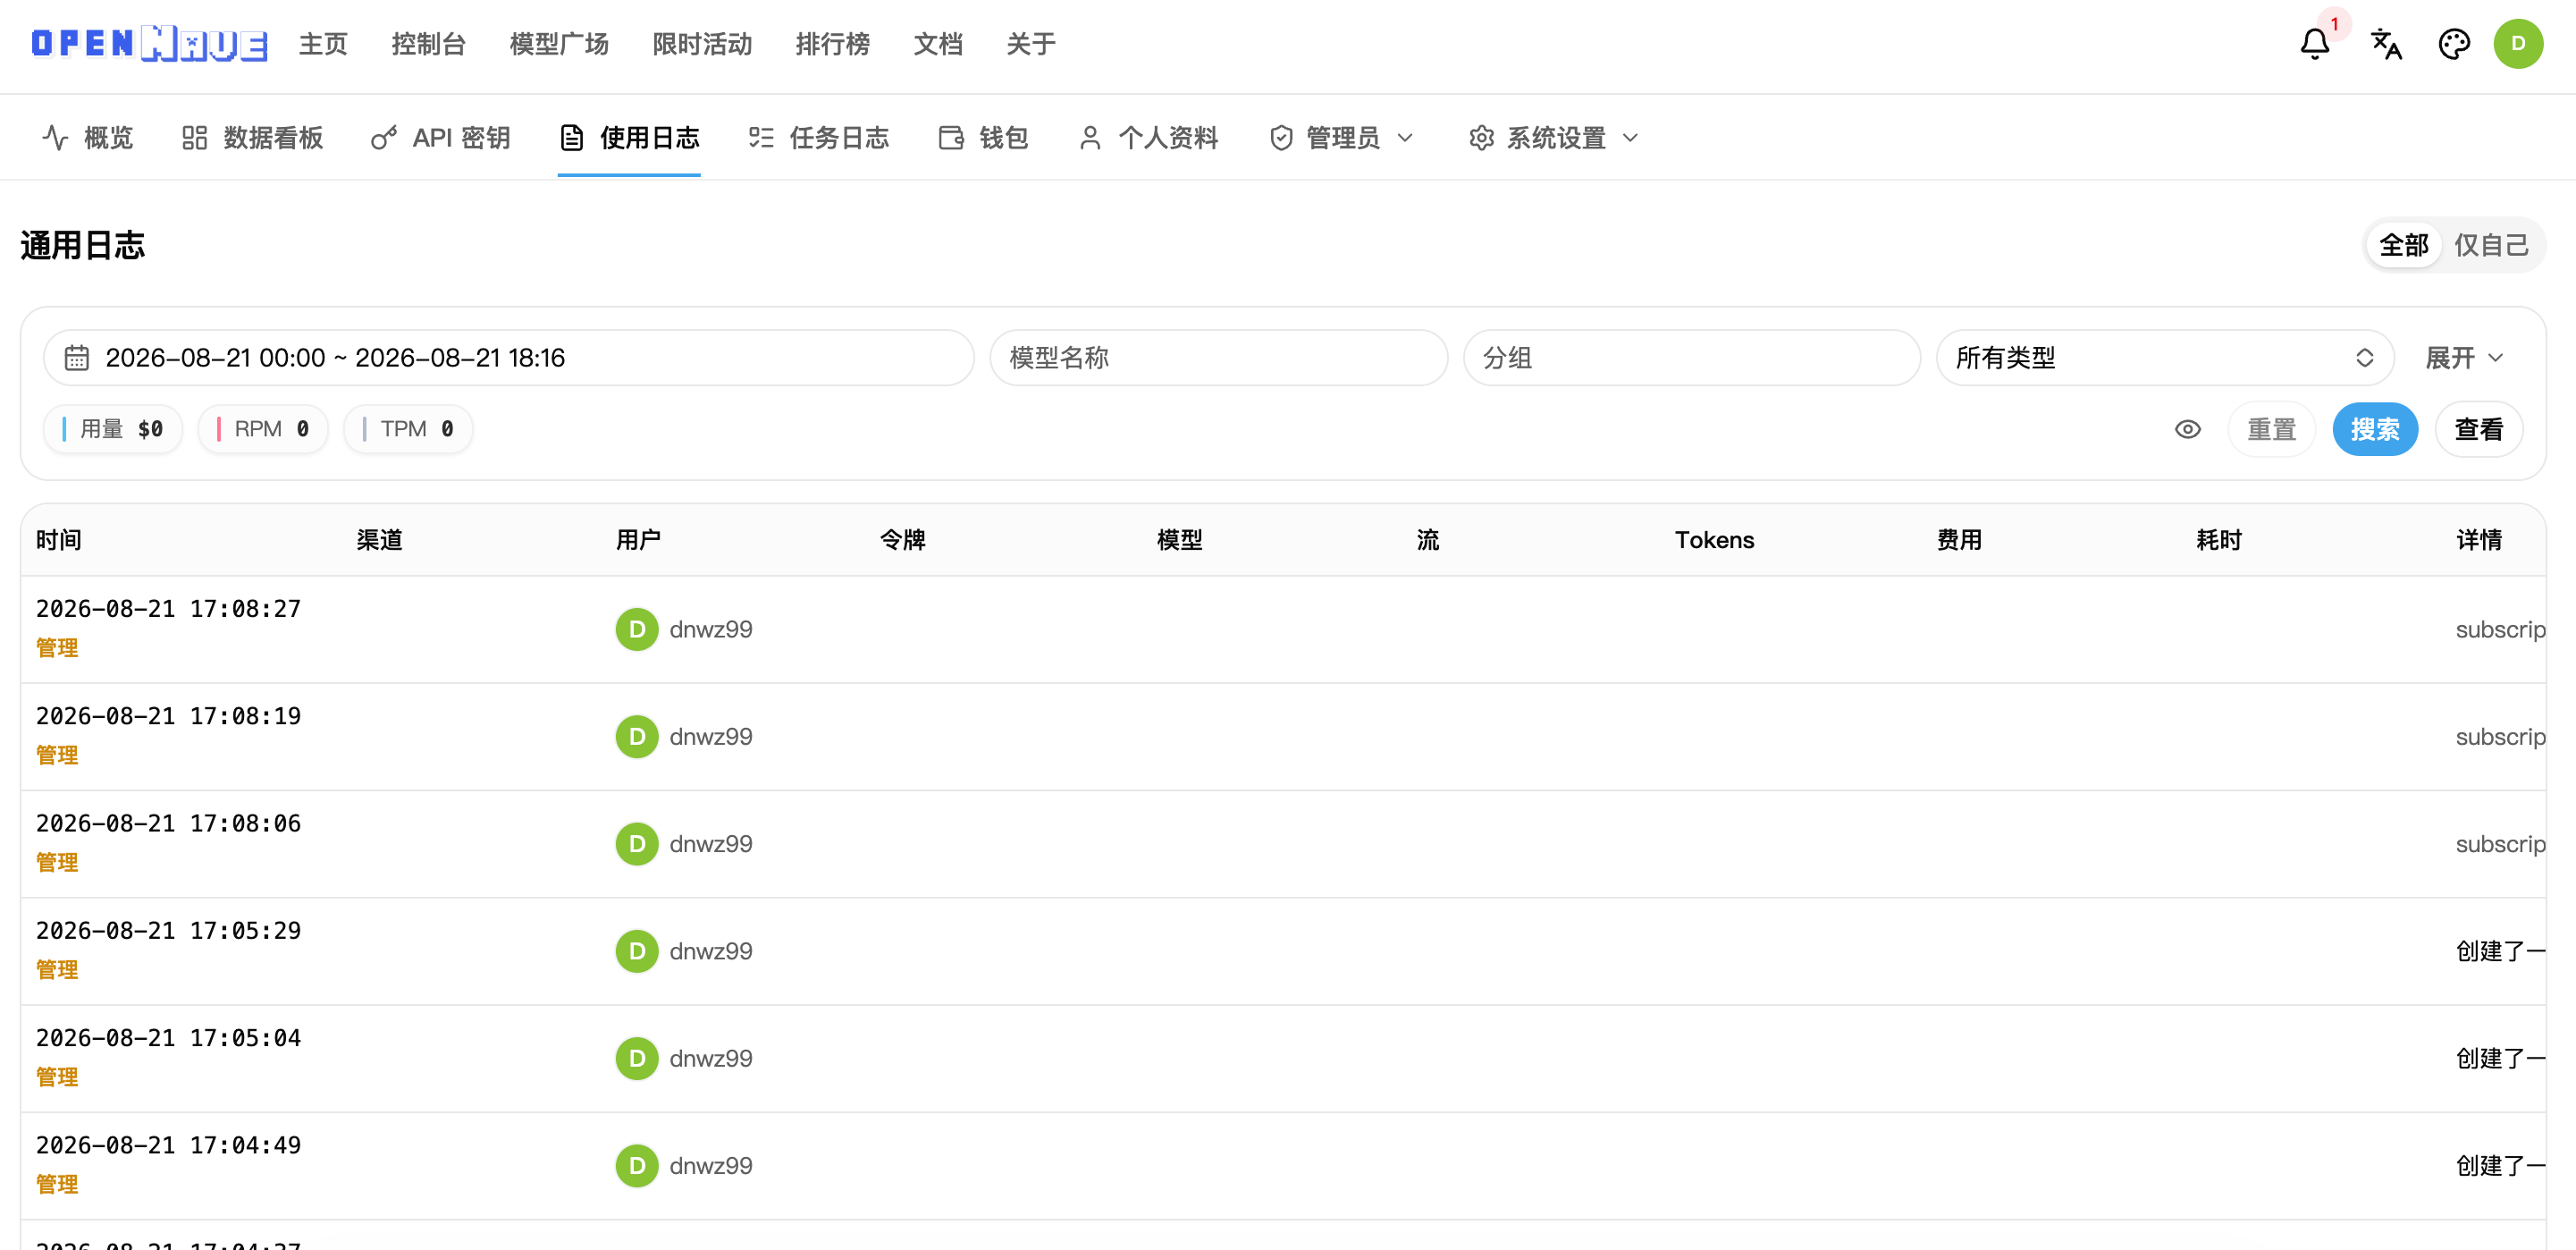Click the 数据看板 grid icon
2576x1250 pixels.
[195, 138]
